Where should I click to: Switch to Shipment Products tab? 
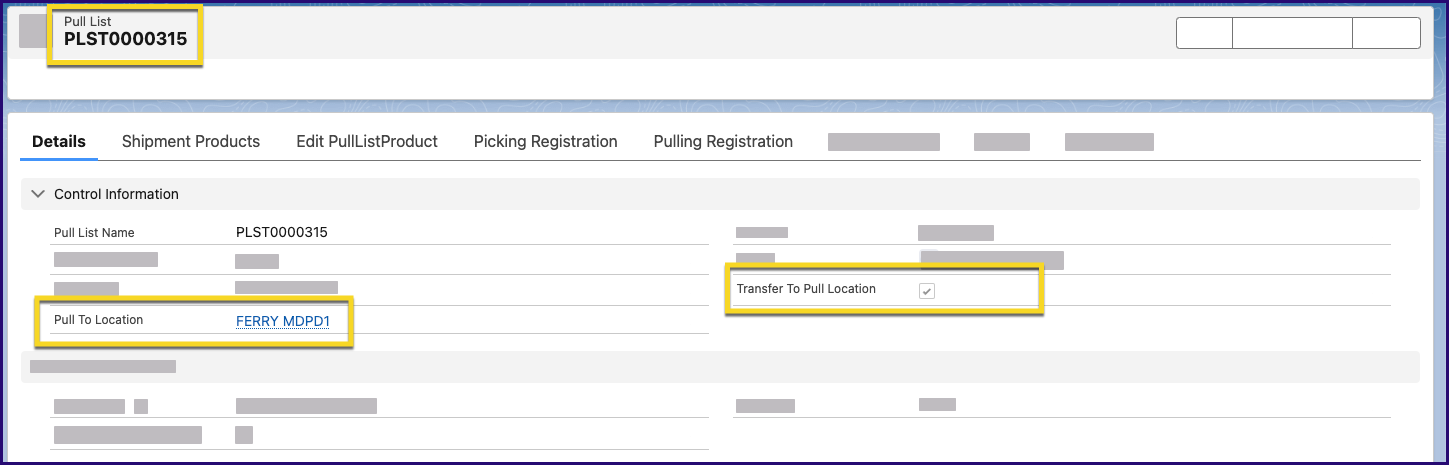191,142
